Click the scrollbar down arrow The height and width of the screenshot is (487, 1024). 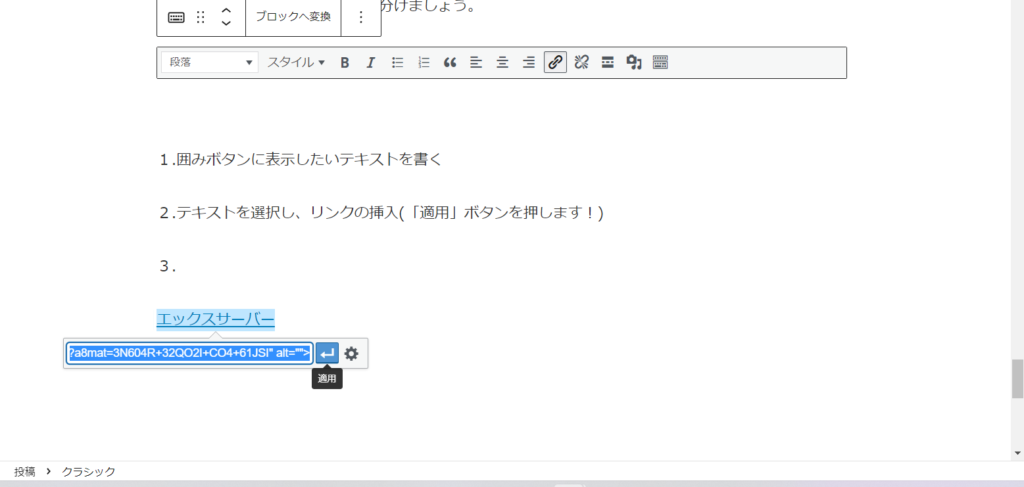tap(1017, 452)
